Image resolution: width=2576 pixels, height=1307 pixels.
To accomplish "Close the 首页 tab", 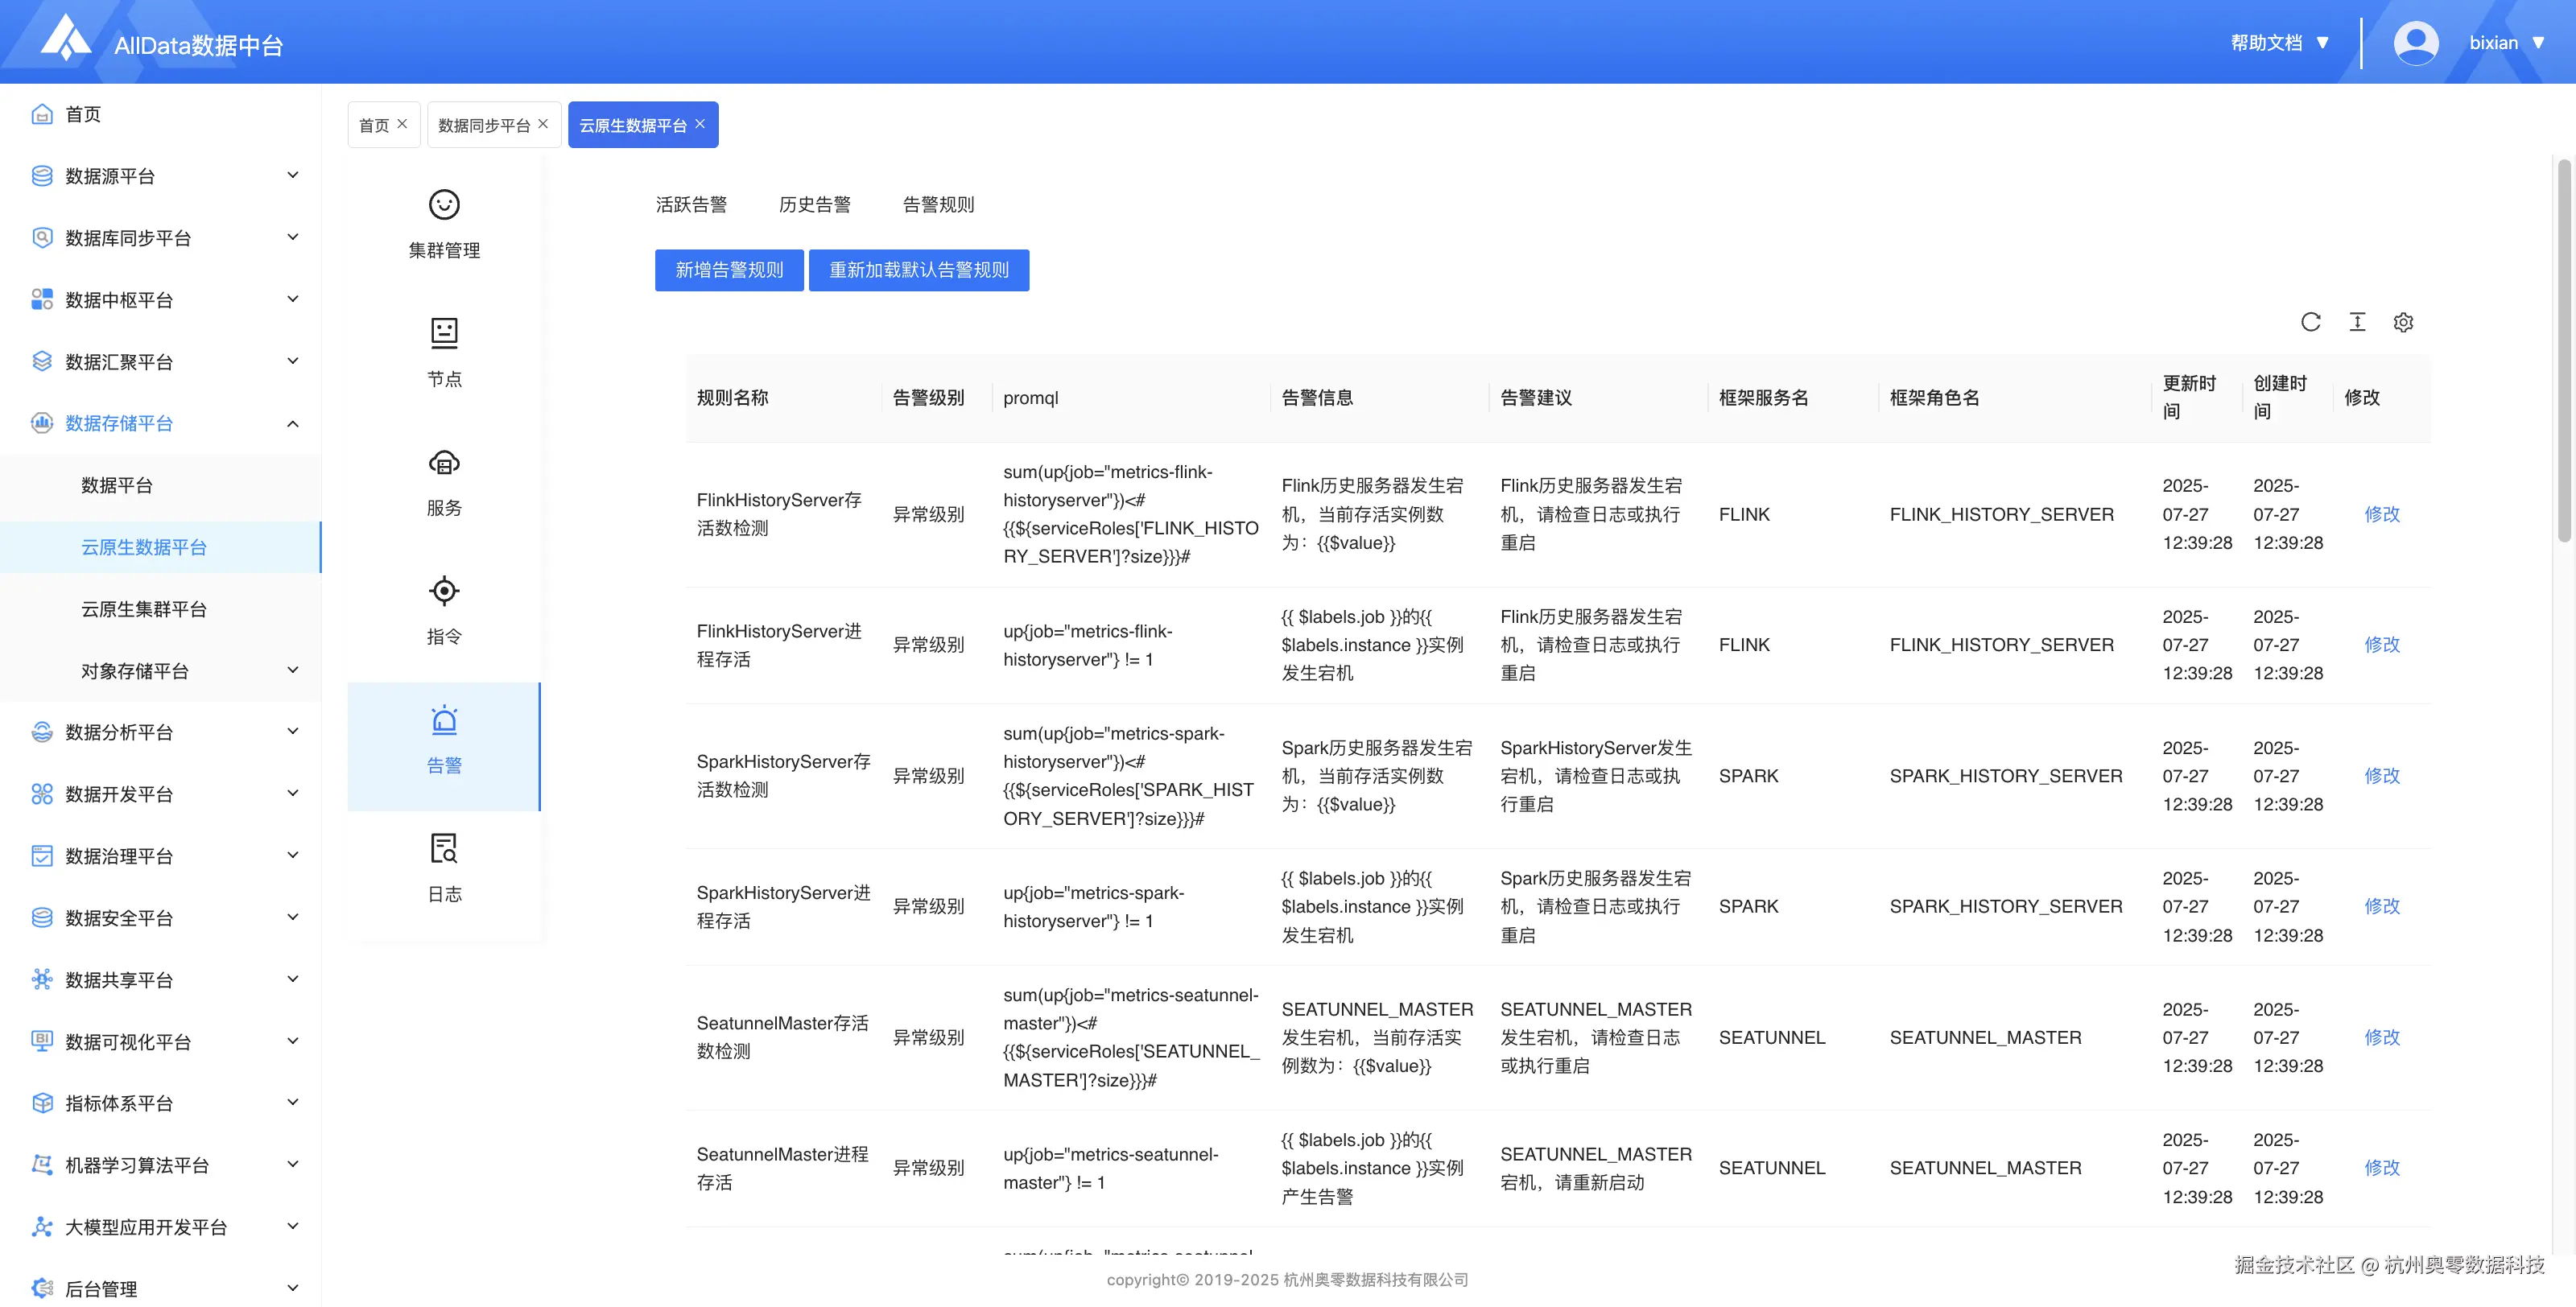I will coord(402,124).
